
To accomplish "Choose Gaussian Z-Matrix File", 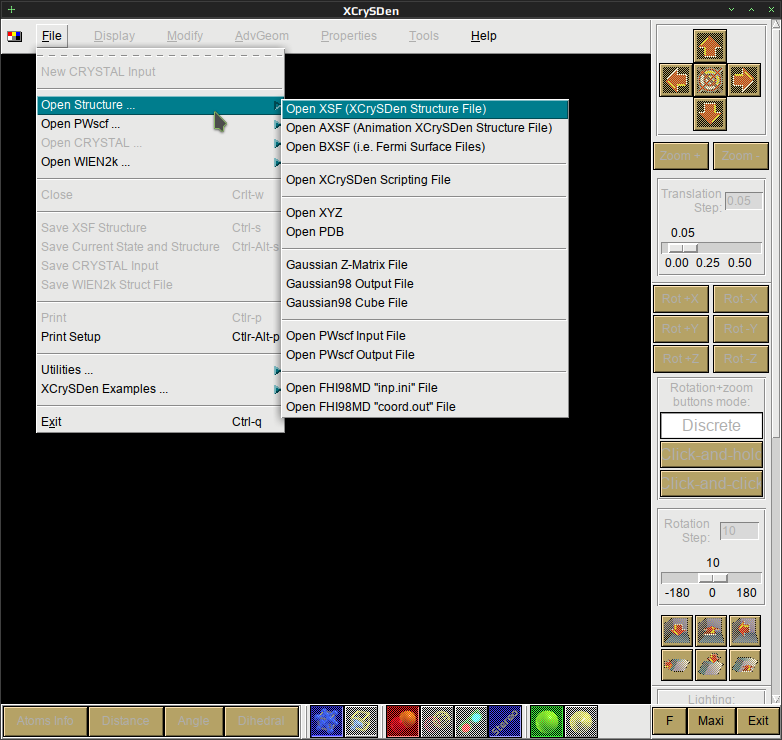I will pyautogui.click(x=425, y=264).
